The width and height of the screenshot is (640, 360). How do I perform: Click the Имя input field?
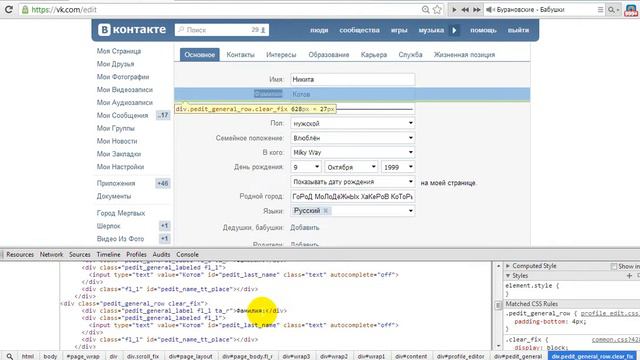click(x=353, y=79)
